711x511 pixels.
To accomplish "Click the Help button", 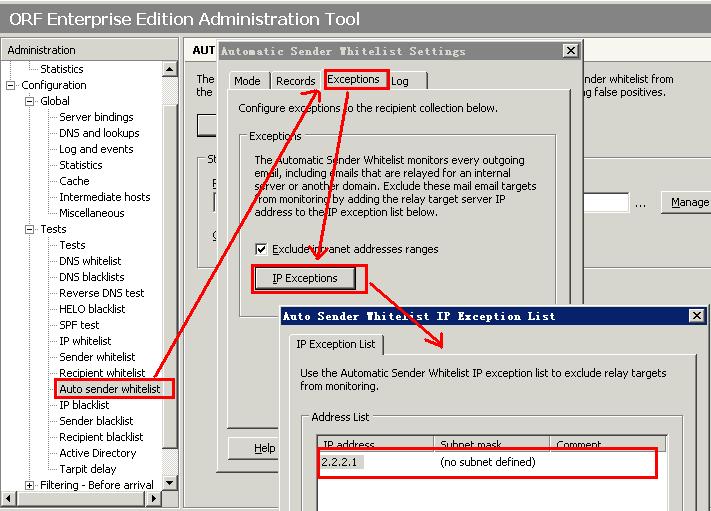I will click(x=264, y=448).
